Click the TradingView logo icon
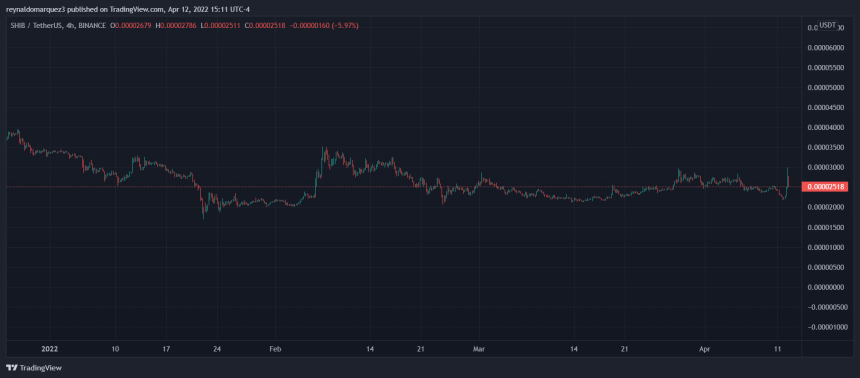This screenshot has width=860, height=378. 11,368
